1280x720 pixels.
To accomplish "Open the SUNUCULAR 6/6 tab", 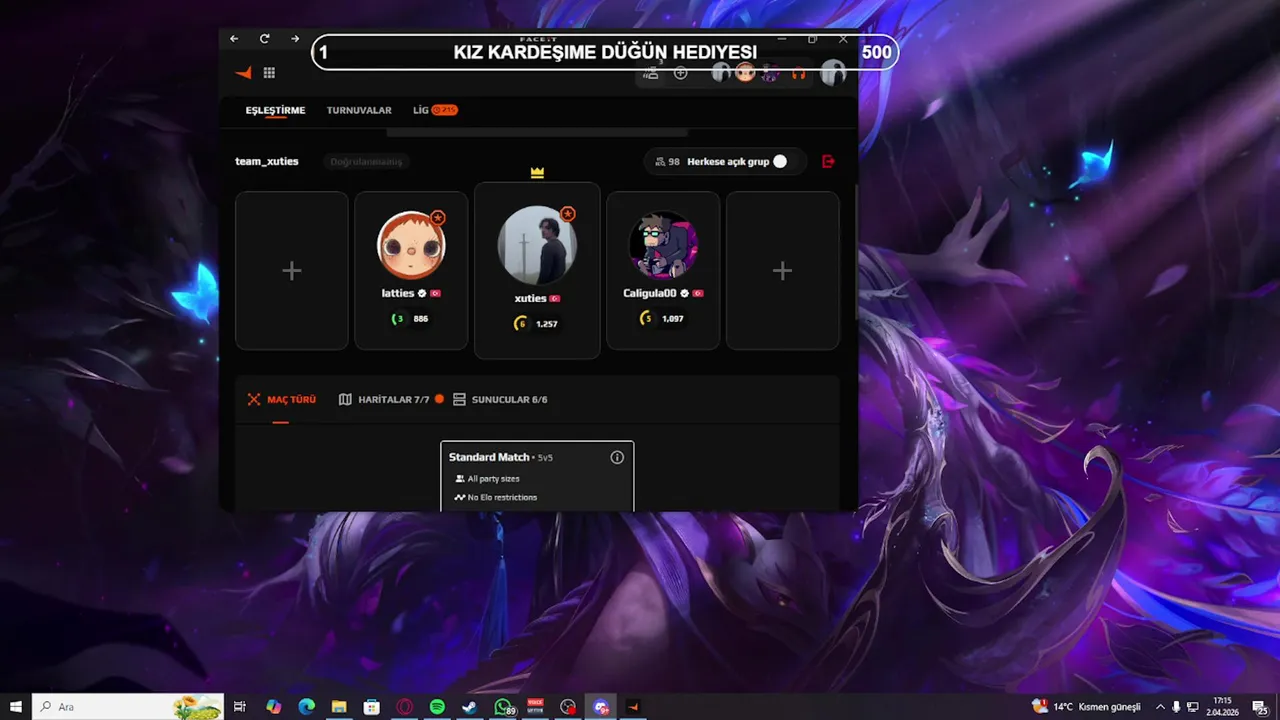I will (x=500, y=399).
